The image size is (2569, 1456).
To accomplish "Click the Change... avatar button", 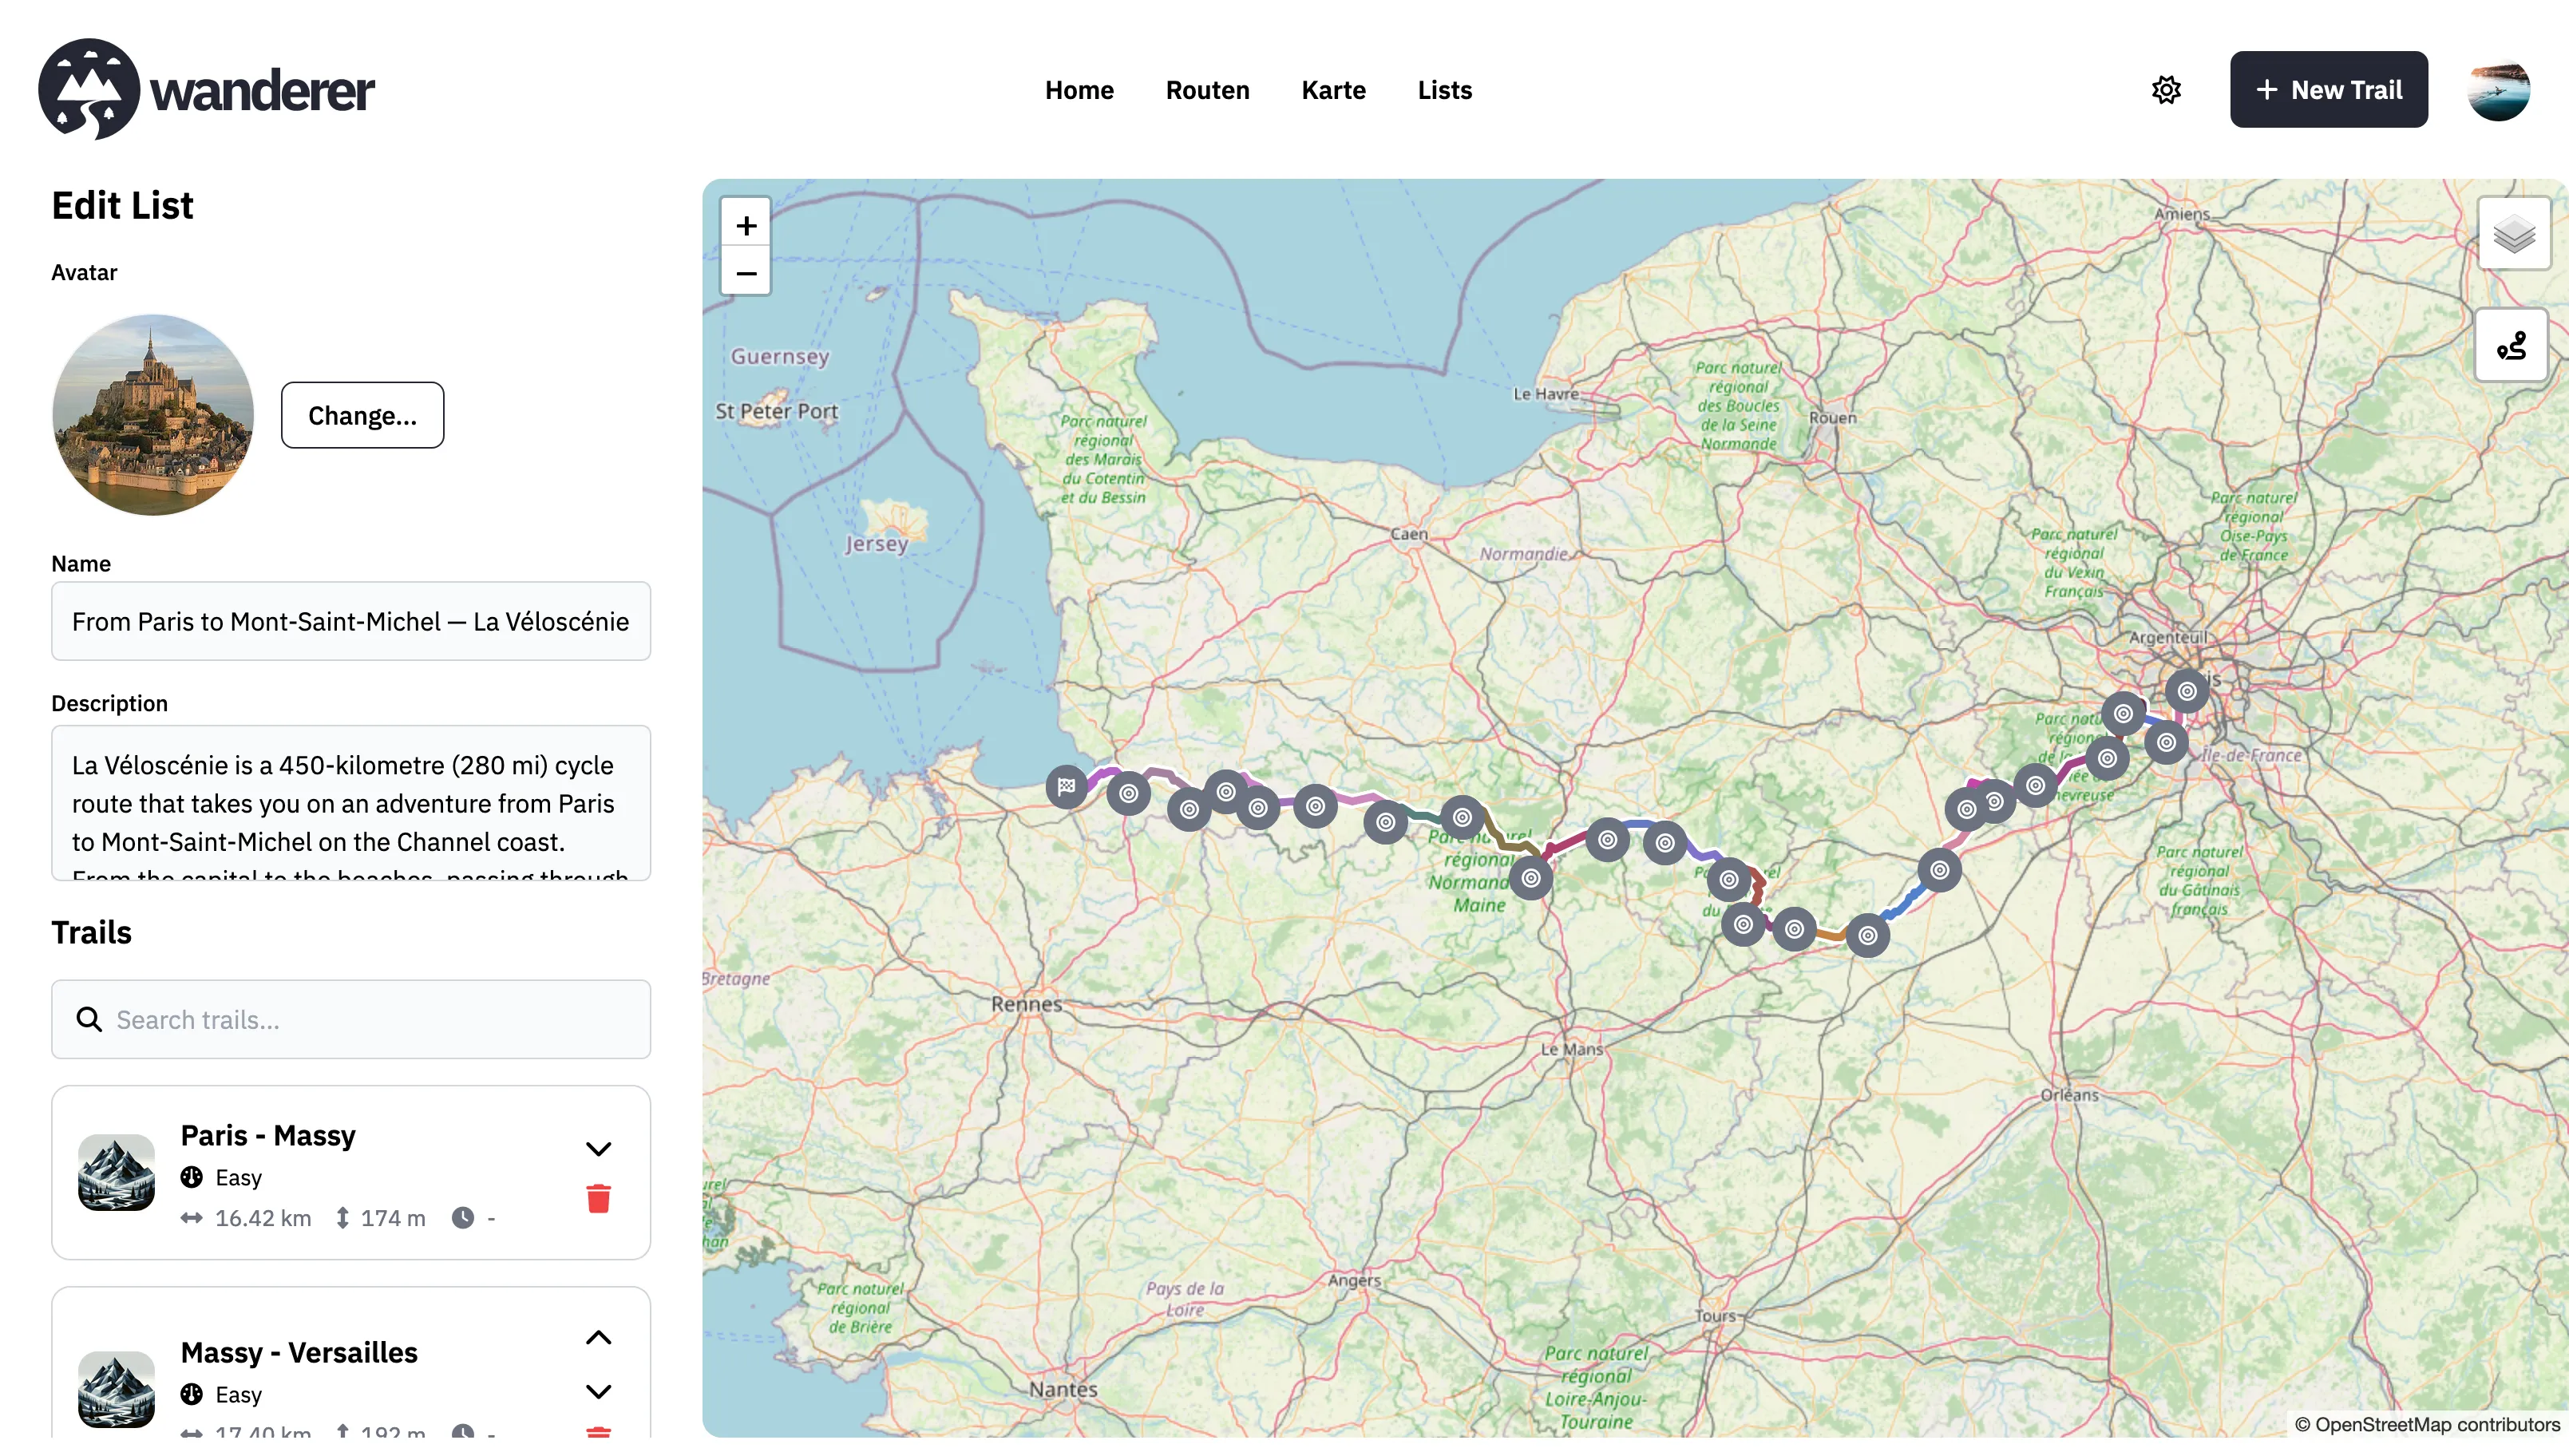I will 362,415.
